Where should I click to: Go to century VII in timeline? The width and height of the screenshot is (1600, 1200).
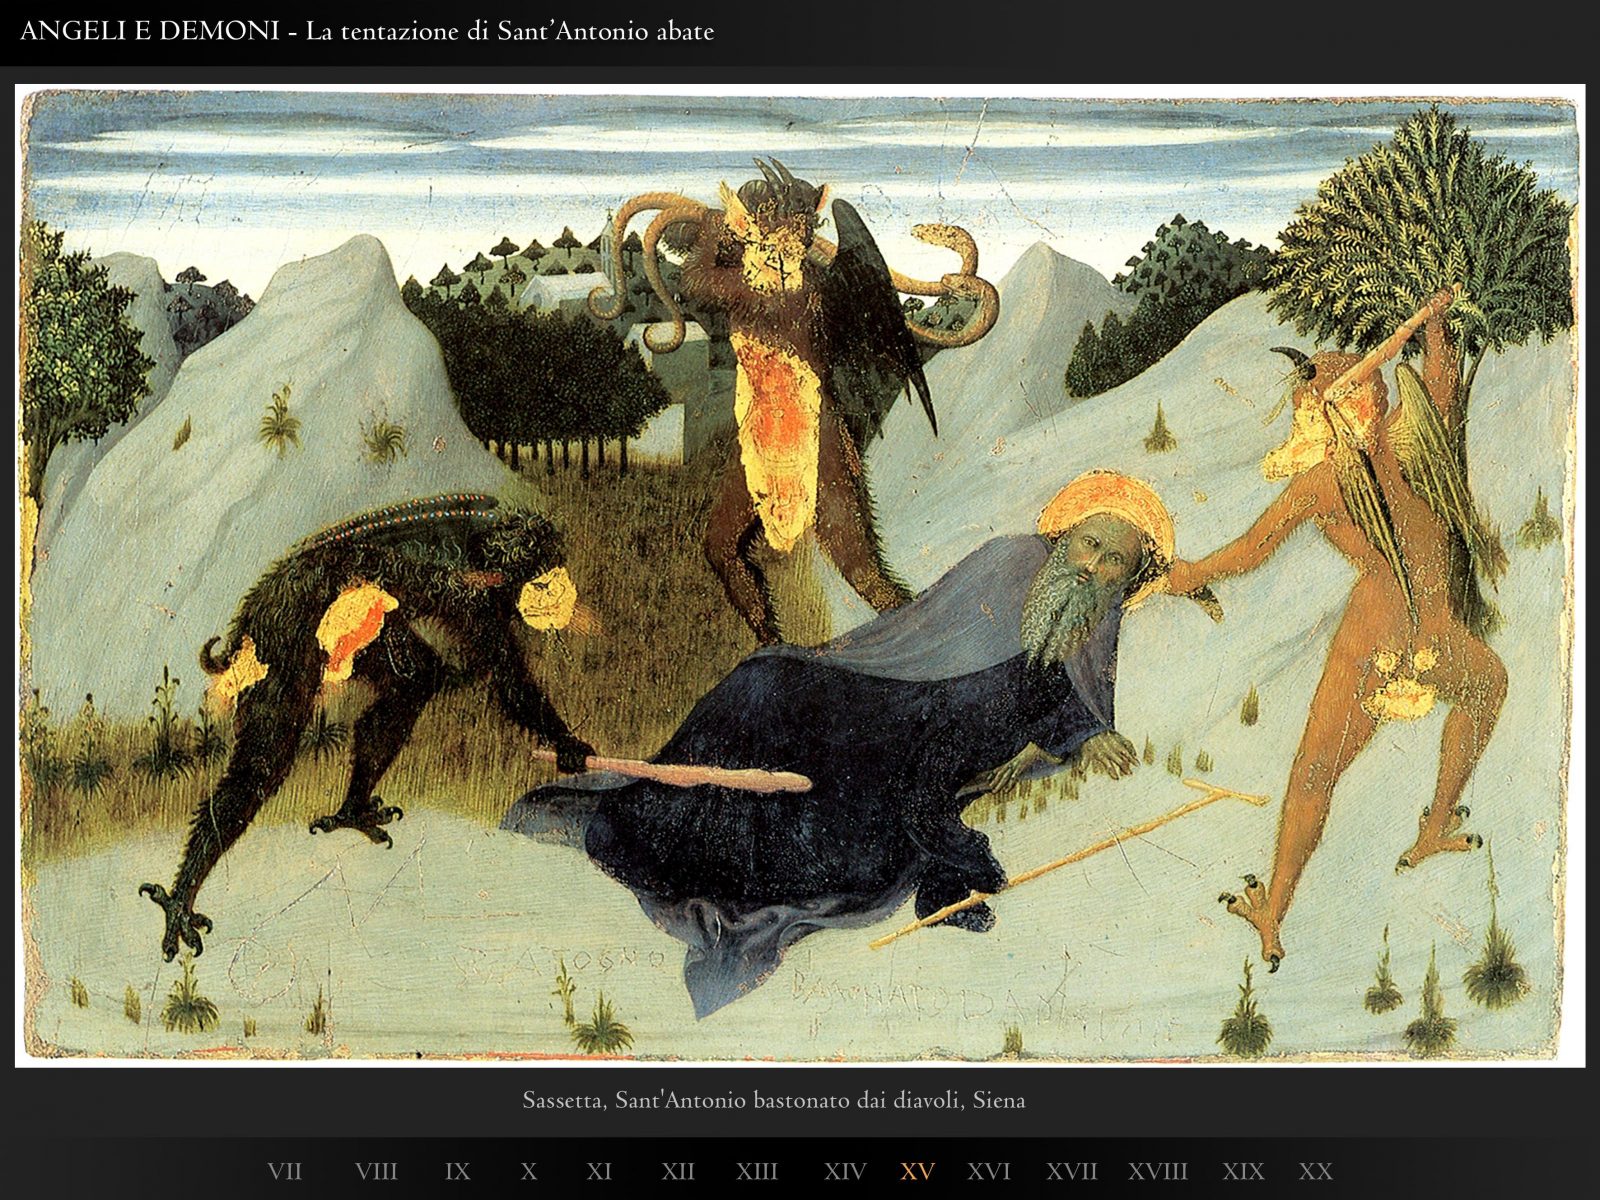(x=284, y=1171)
